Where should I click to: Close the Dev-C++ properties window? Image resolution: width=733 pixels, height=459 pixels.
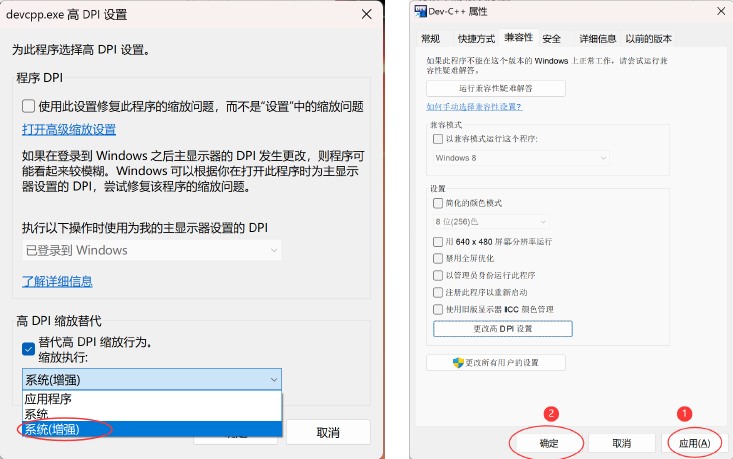[721, 11]
